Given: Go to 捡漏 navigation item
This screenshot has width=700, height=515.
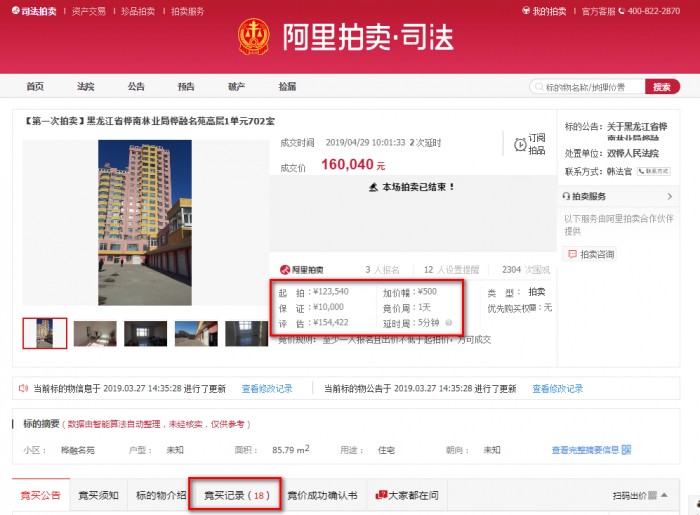Looking at the screenshot, I should (x=287, y=87).
